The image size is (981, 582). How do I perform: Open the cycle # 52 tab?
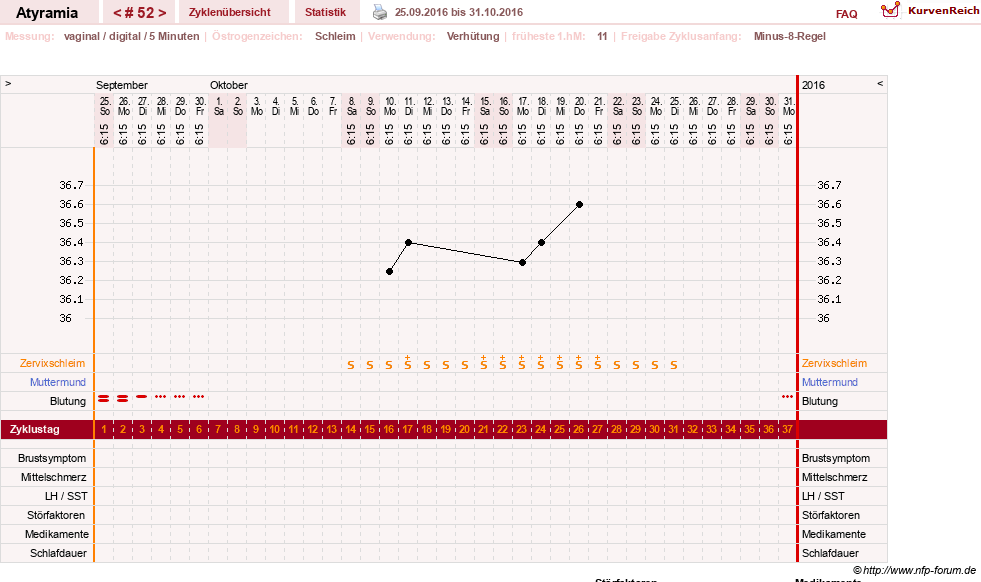pyautogui.click(x=140, y=13)
